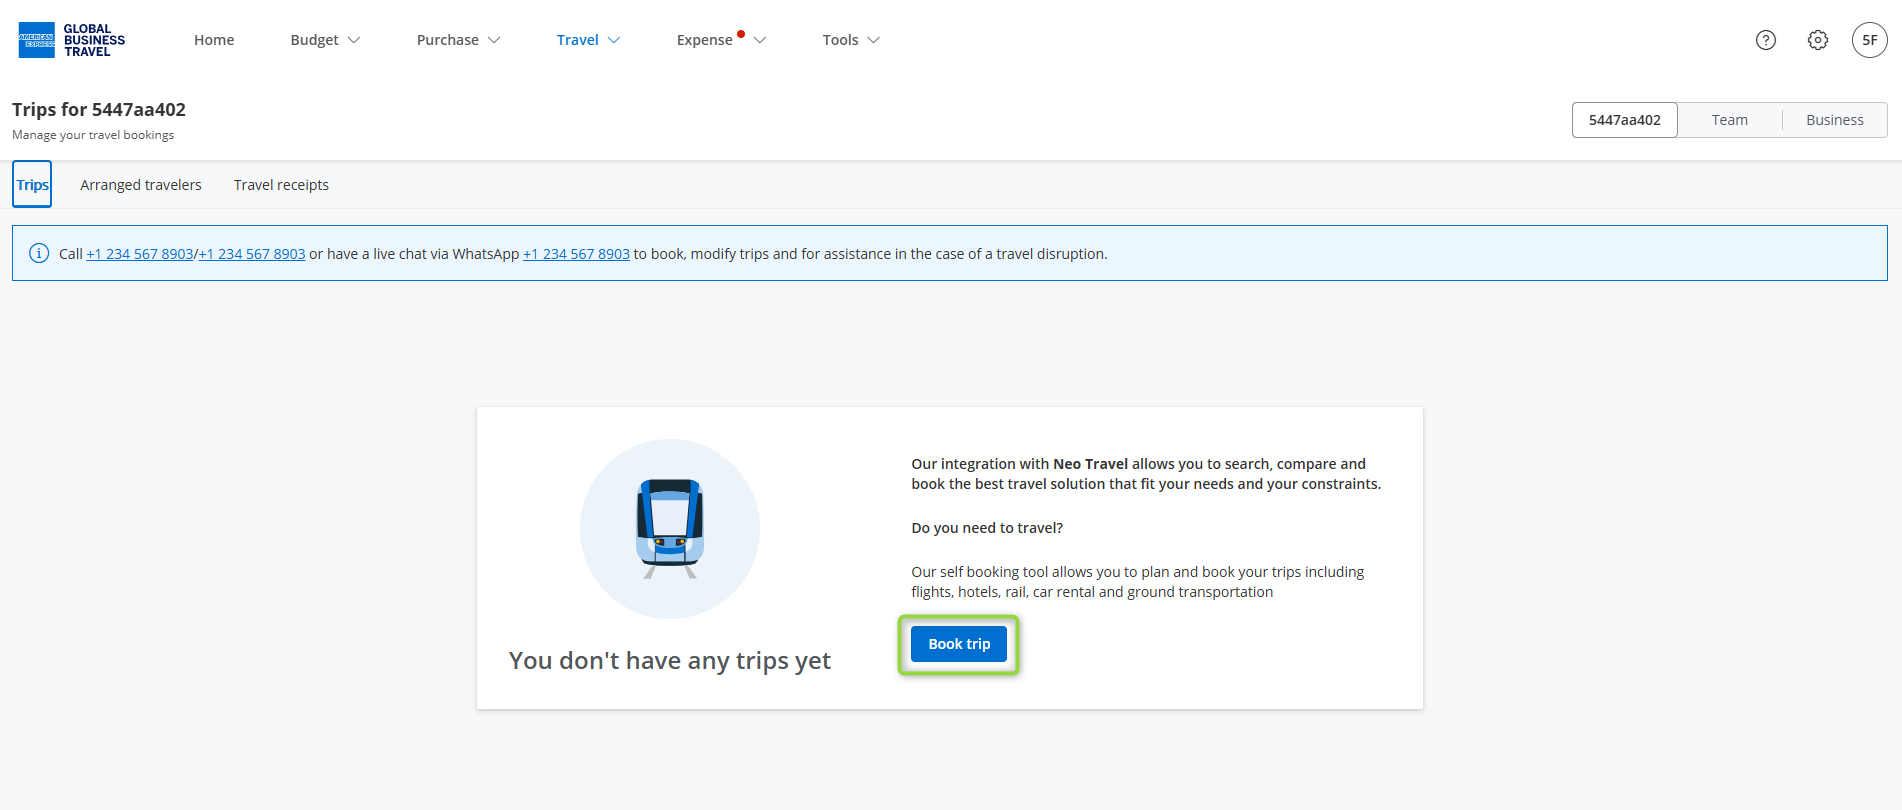Switch scope to Team
The image size is (1902, 810).
[x=1730, y=120]
